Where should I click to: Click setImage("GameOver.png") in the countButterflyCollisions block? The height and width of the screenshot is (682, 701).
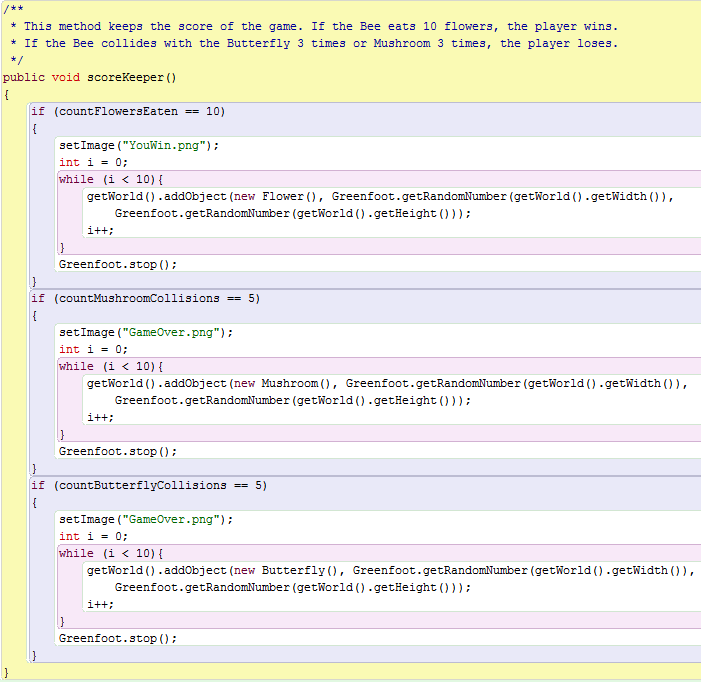click(146, 519)
